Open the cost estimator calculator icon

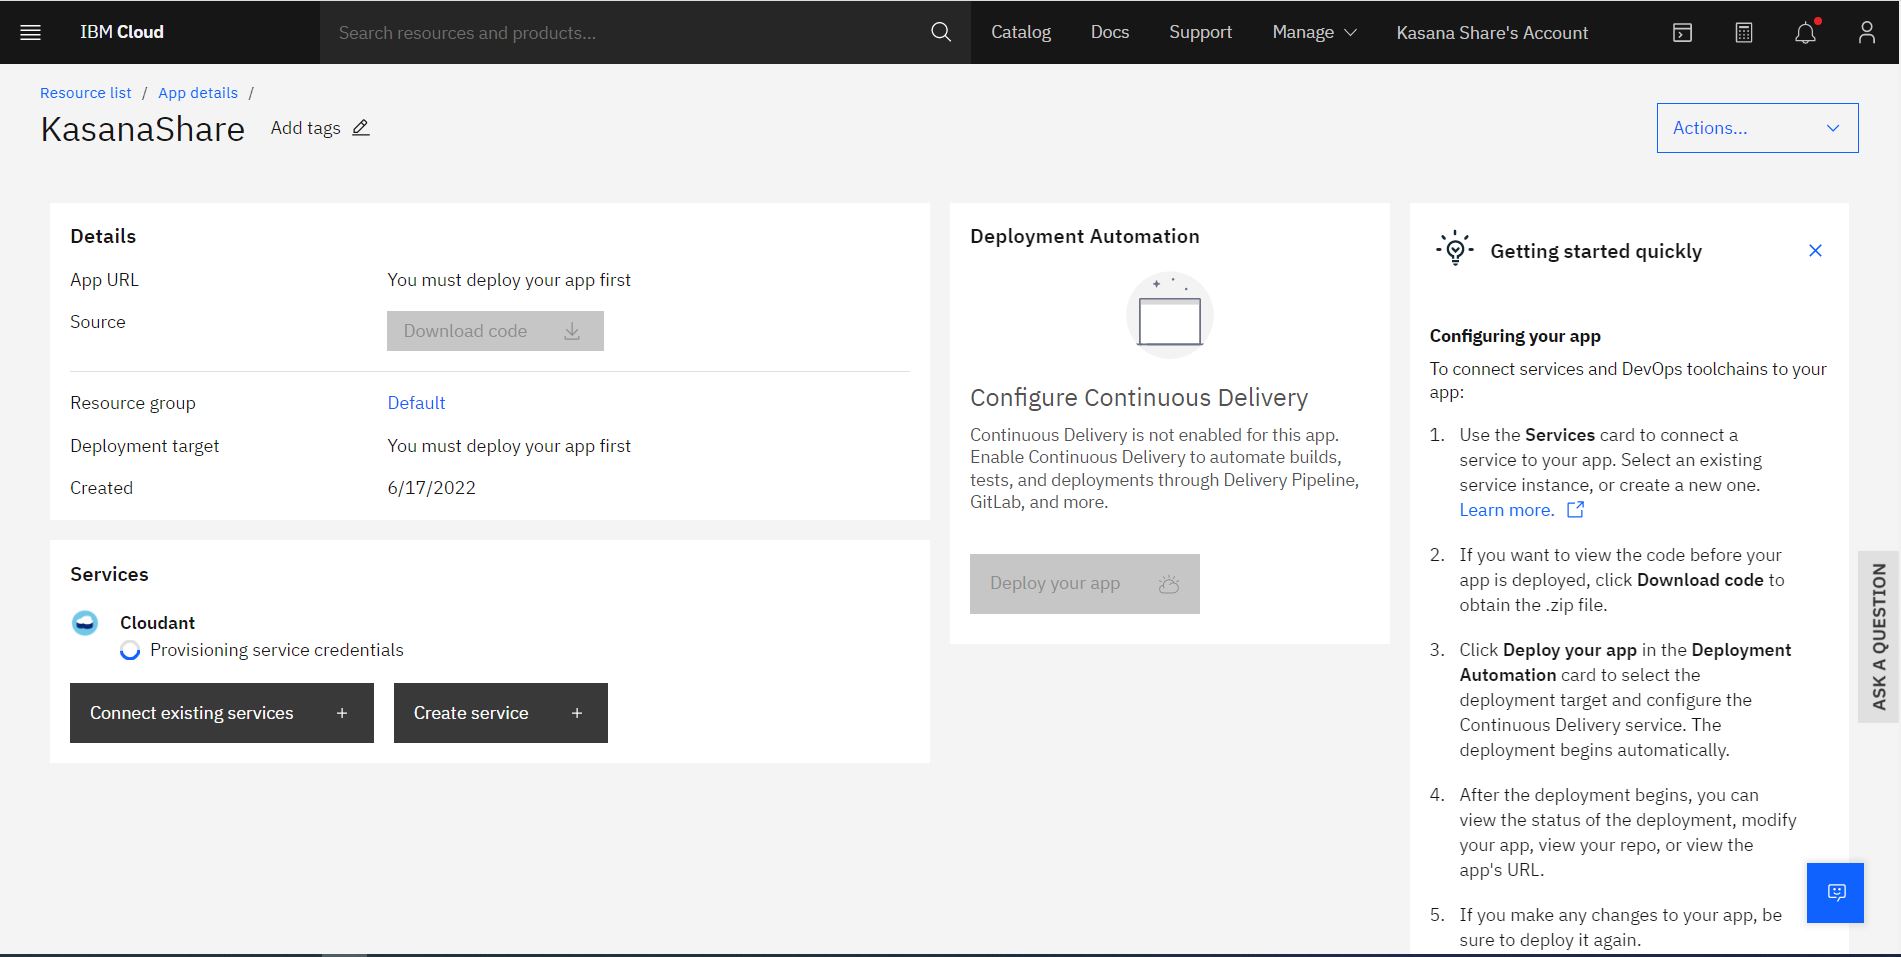(1744, 33)
